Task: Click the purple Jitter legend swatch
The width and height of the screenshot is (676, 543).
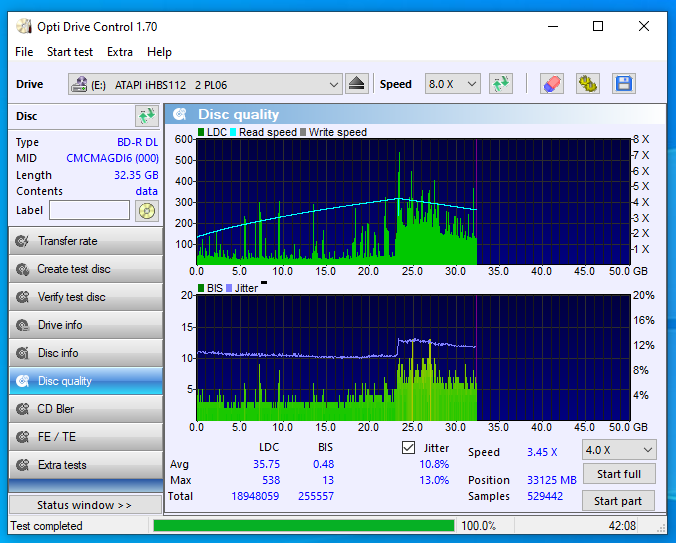Action: (229, 288)
